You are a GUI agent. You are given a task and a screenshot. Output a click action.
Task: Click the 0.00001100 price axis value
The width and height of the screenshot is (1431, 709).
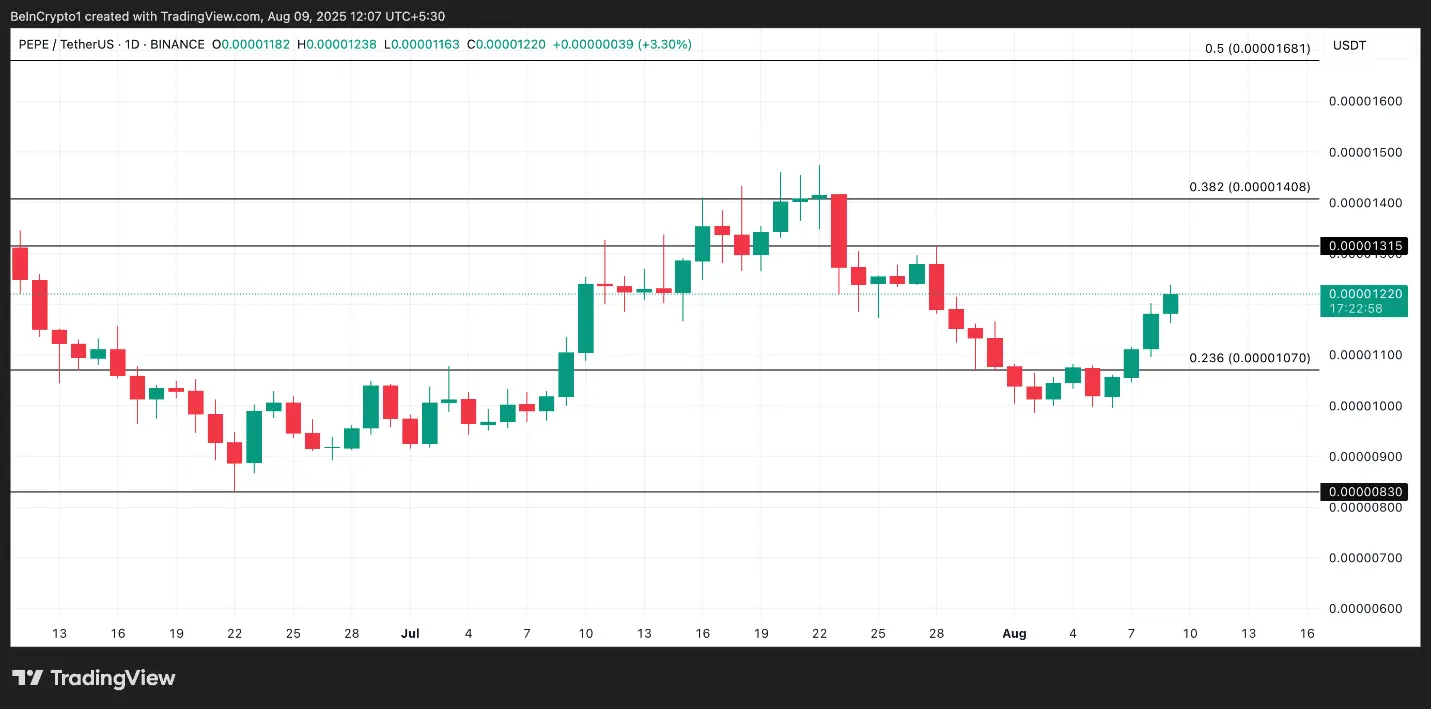tap(1365, 355)
